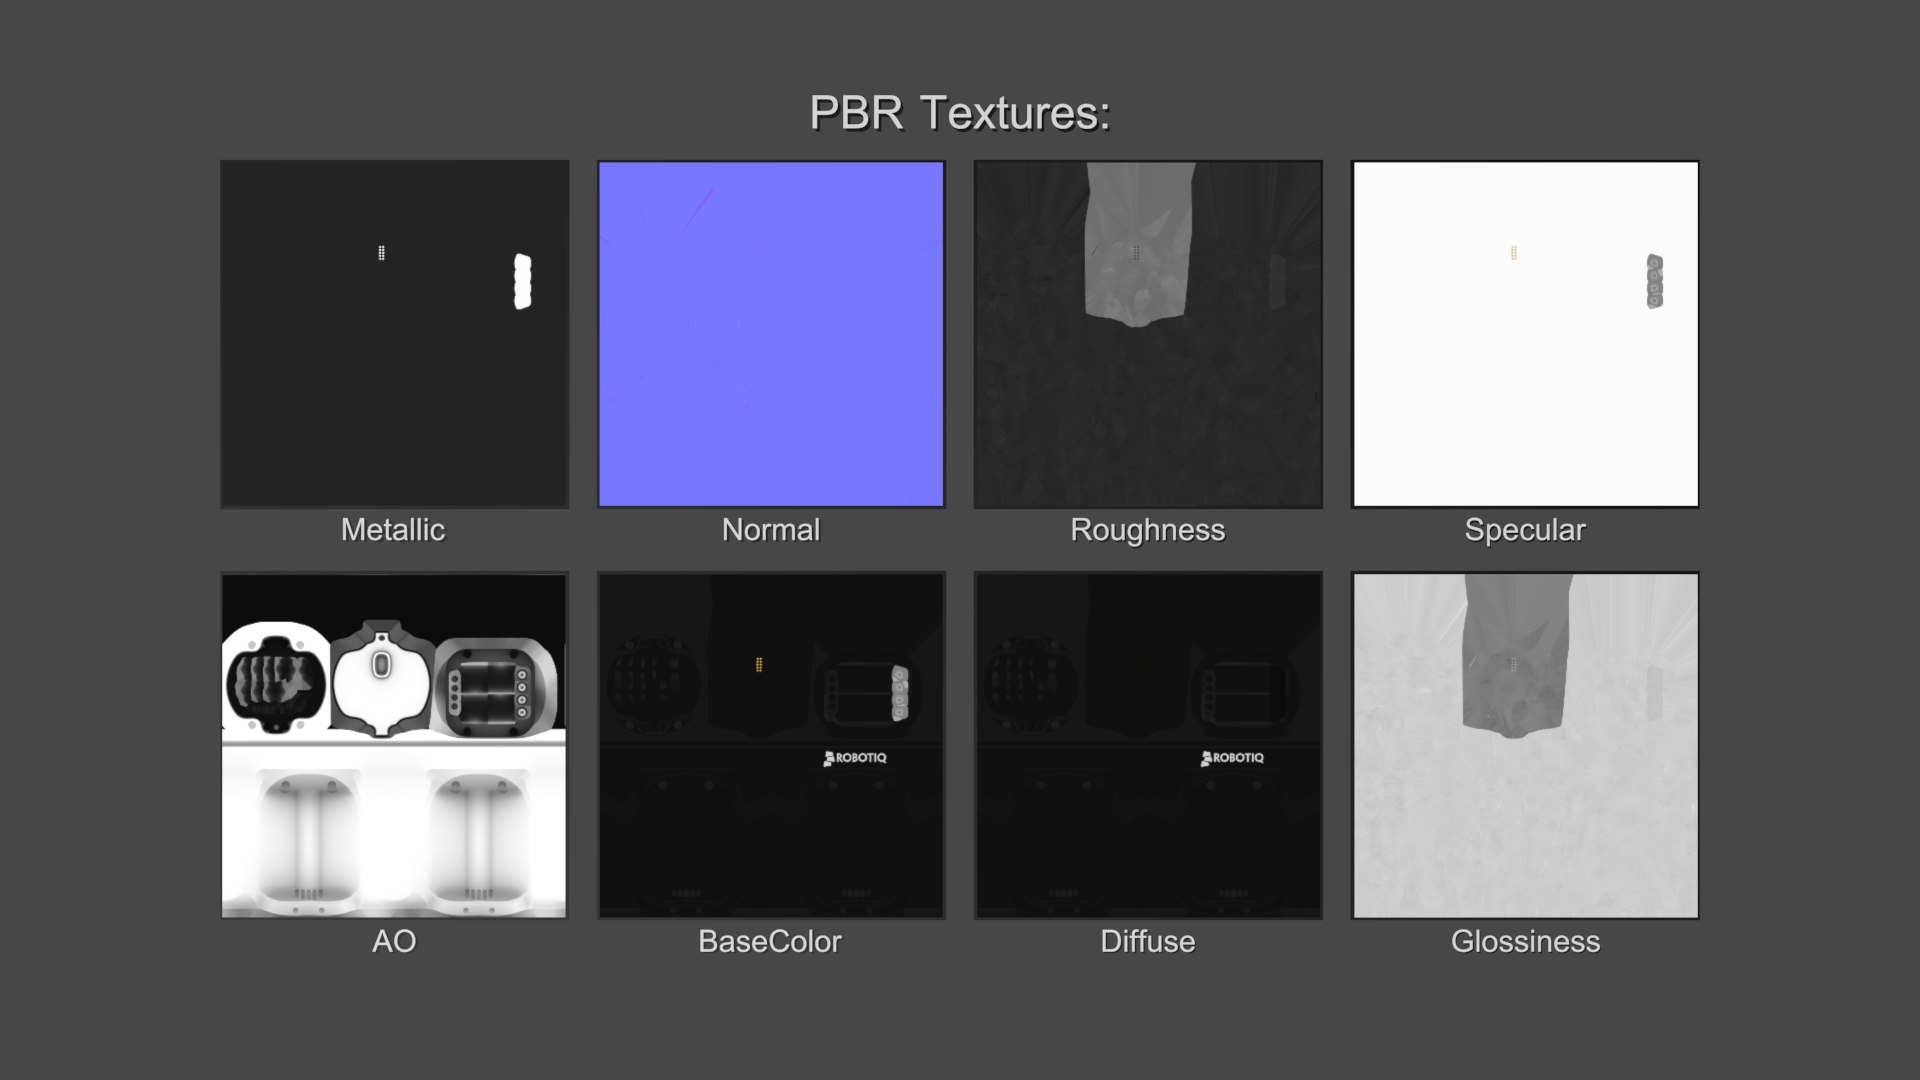Image resolution: width=1920 pixels, height=1080 pixels.
Task: Click the AO label text
Action: (394, 942)
